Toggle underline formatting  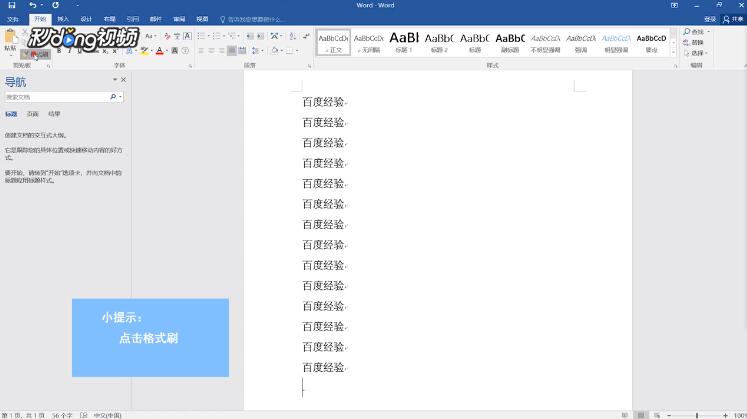[x=80, y=50]
